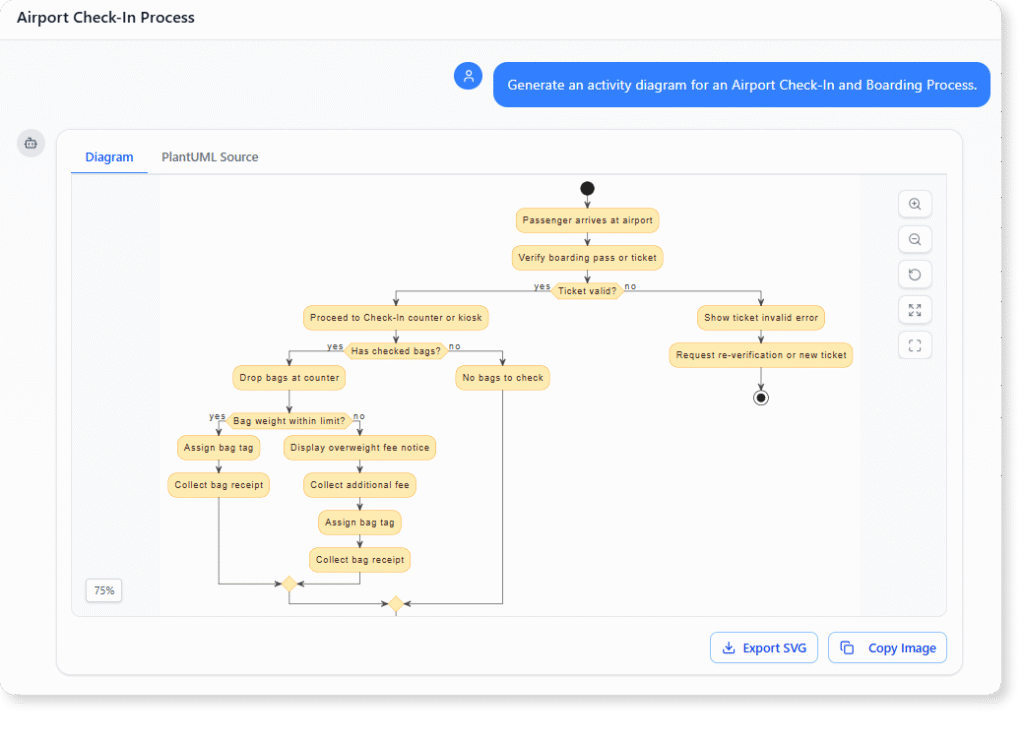This screenshot has width=1024, height=739.
Task: Click the 75% zoom level indicator
Action: [103, 590]
